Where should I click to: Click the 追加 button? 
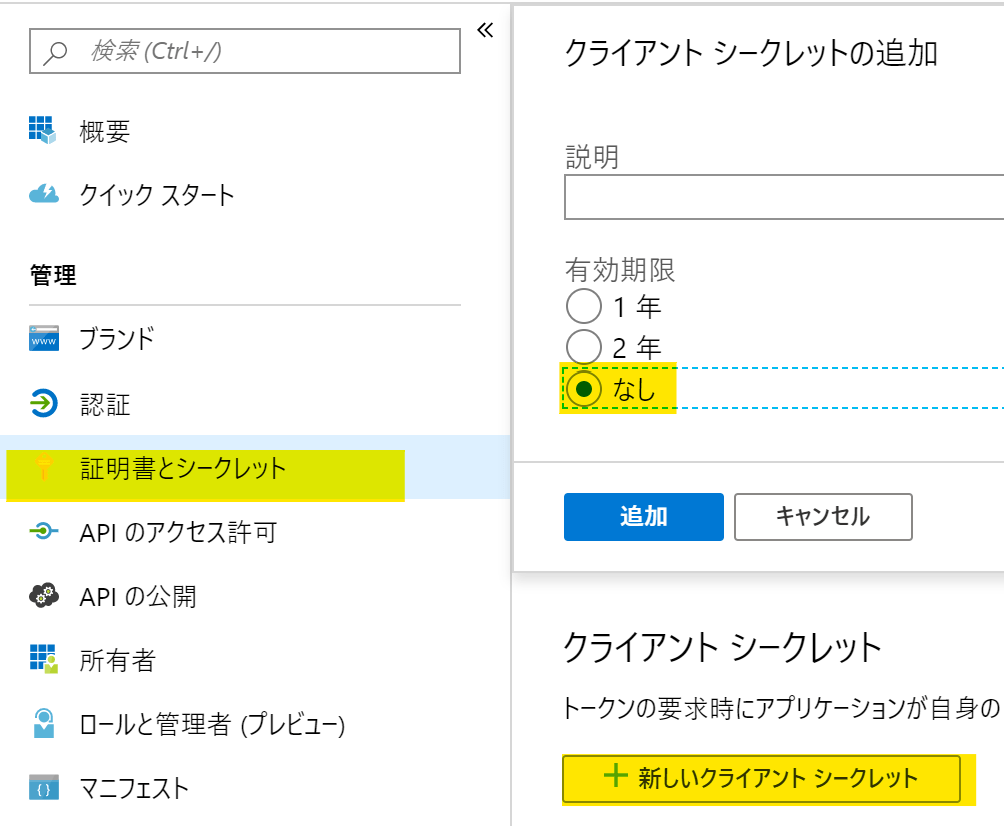pos(643,516)
